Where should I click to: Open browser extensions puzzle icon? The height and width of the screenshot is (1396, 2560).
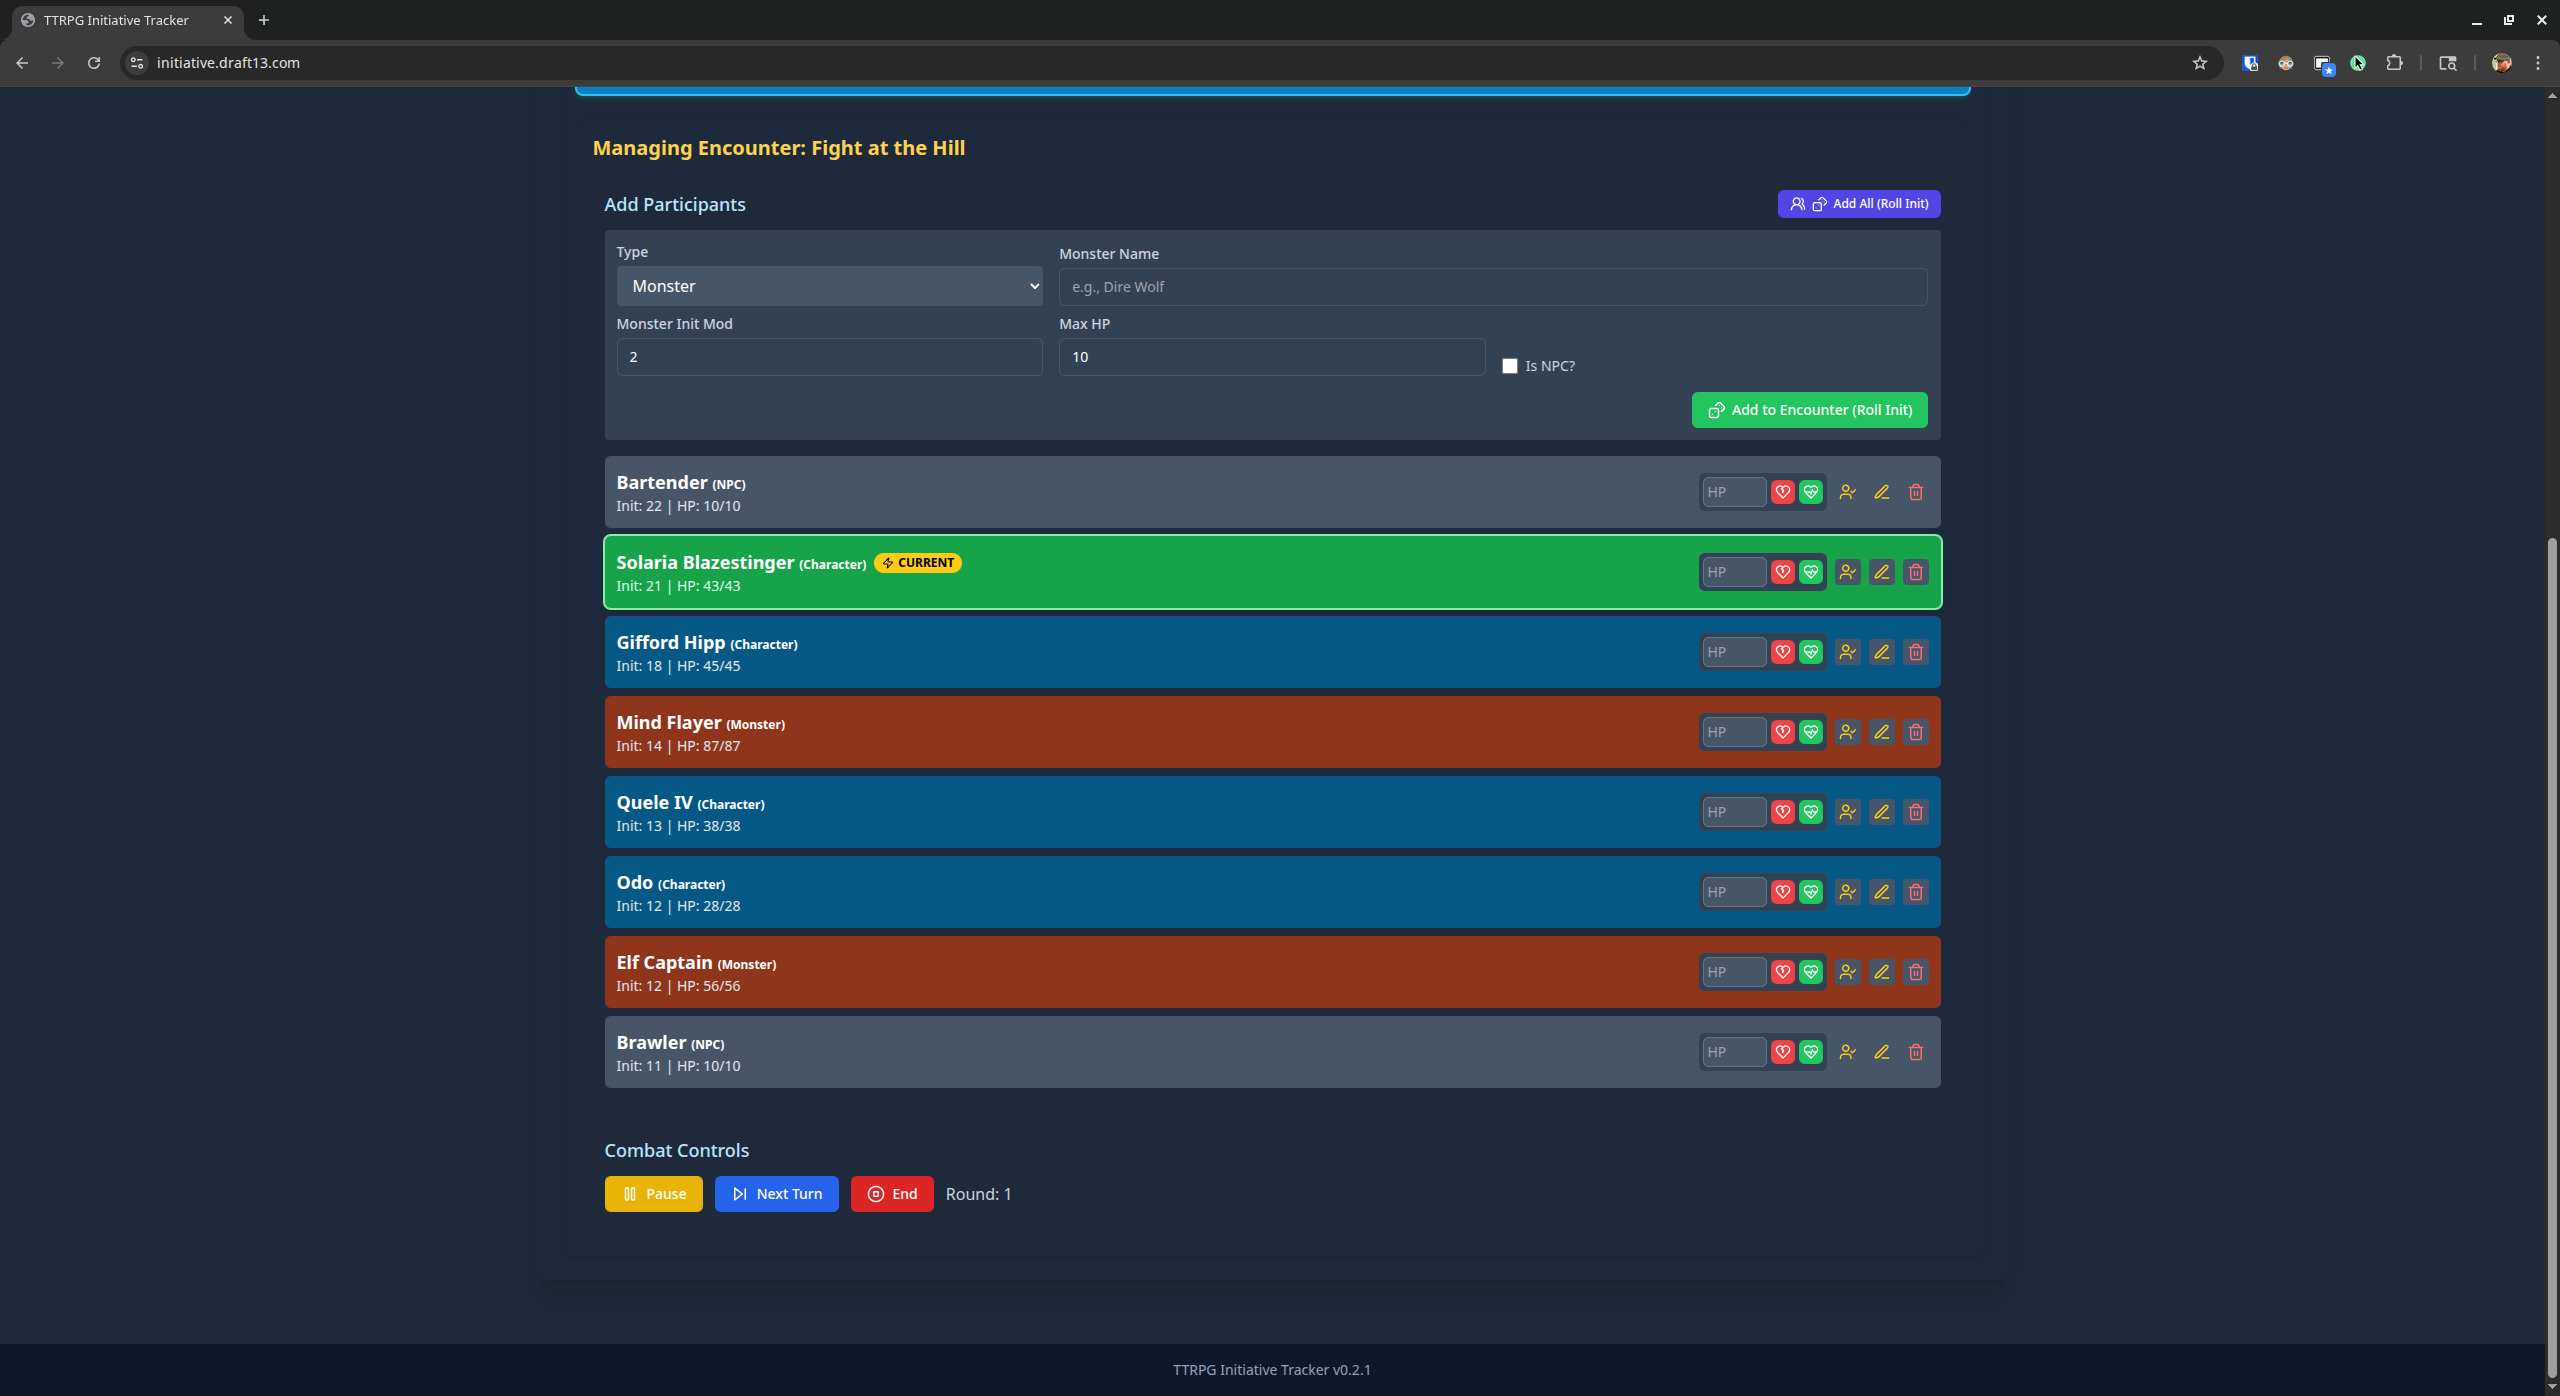(2394, 63)
